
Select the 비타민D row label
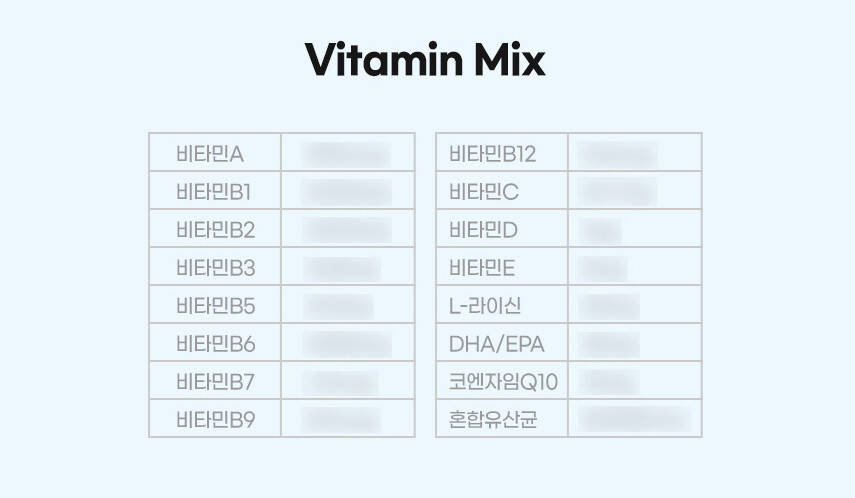[x=484, y=230]
